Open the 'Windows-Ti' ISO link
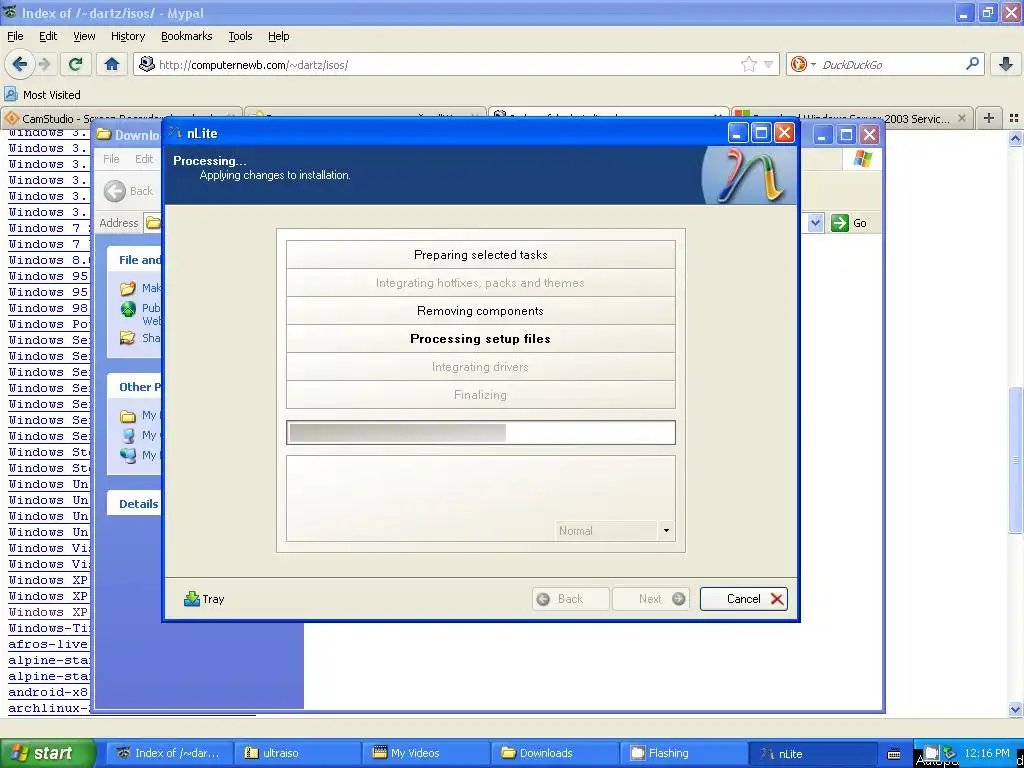This screenshot has width=1024, height=768. pyautogui.click(x=50, y=628)
